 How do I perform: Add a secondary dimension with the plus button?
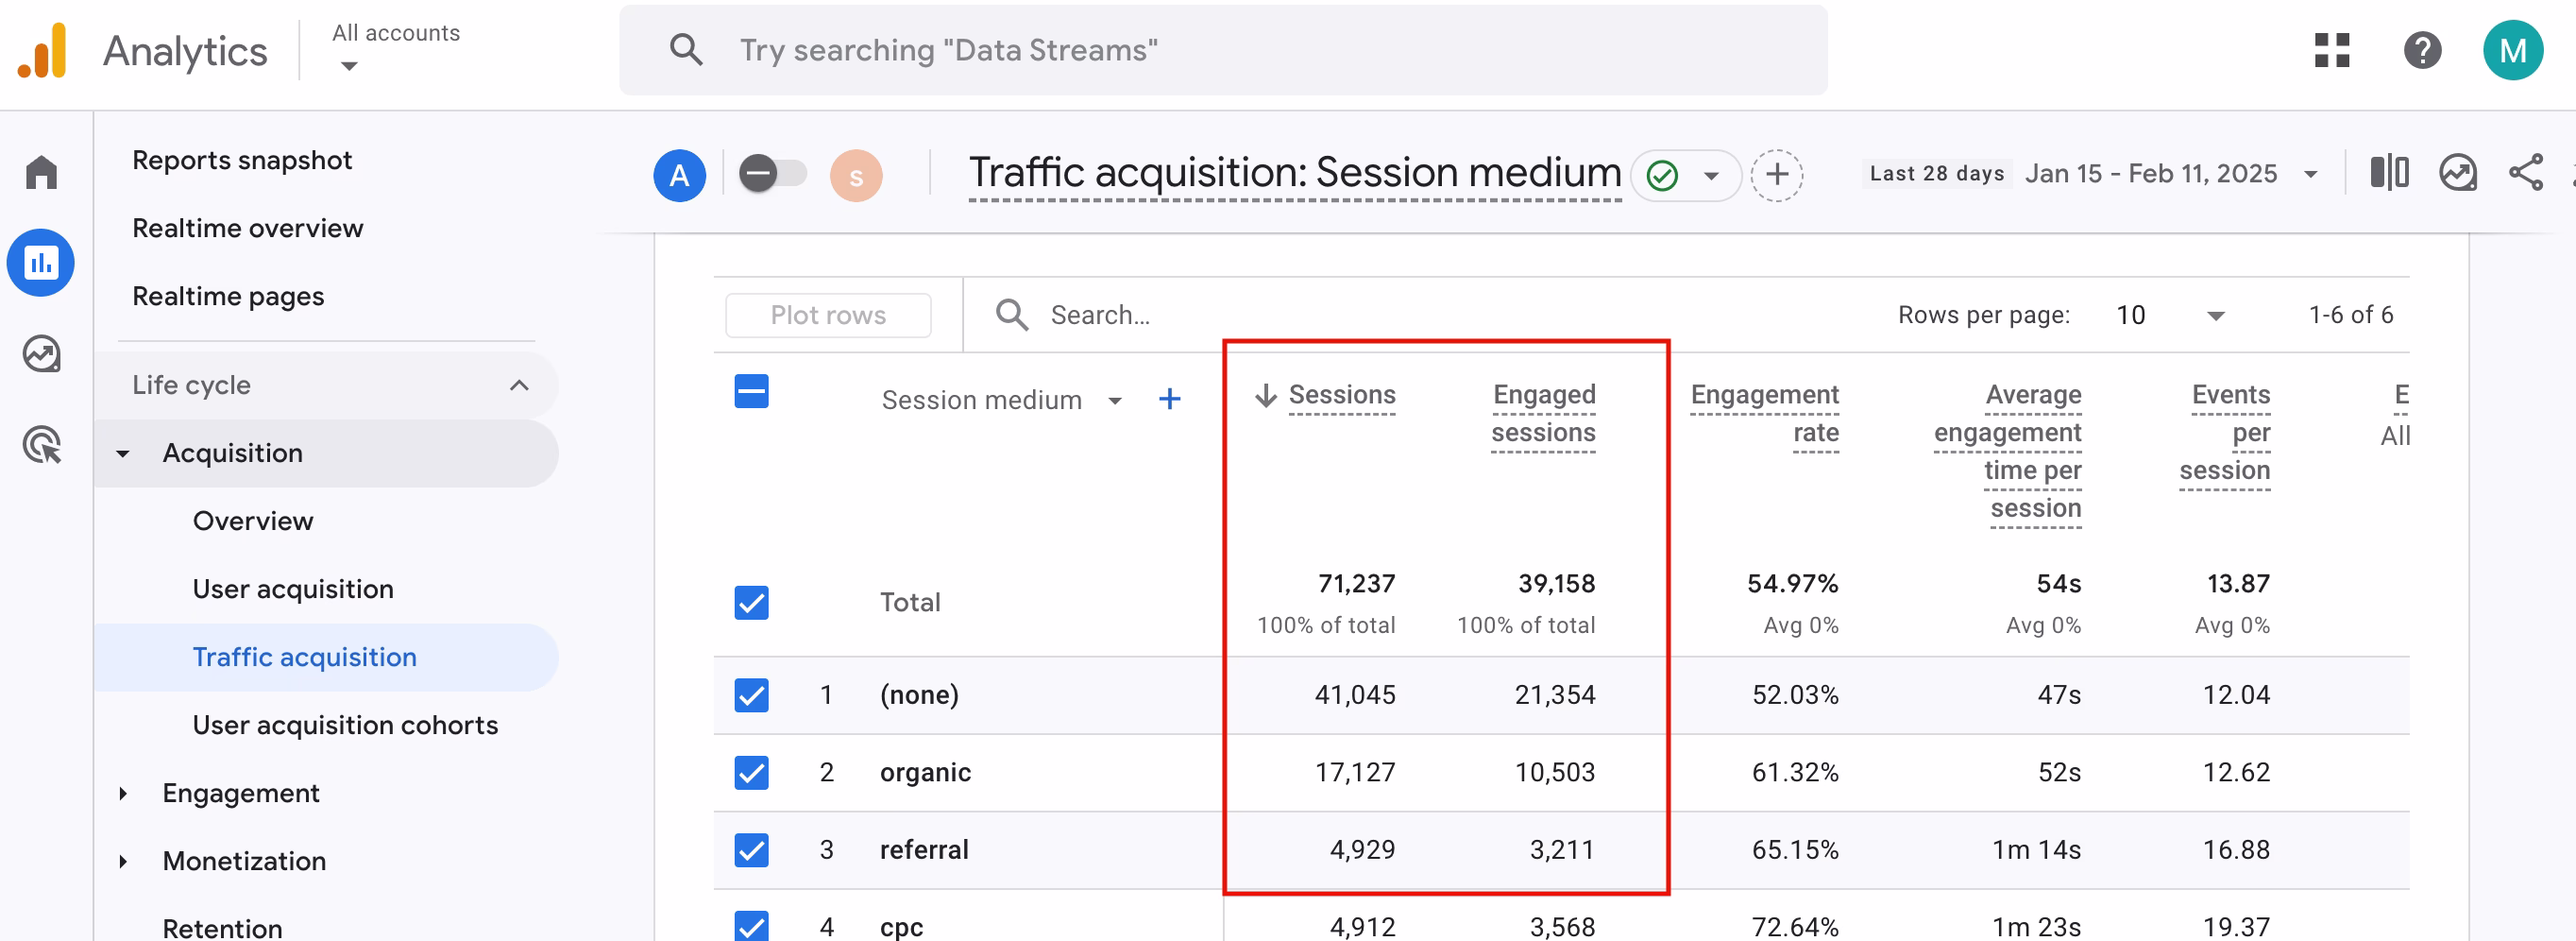(1170, 398)
